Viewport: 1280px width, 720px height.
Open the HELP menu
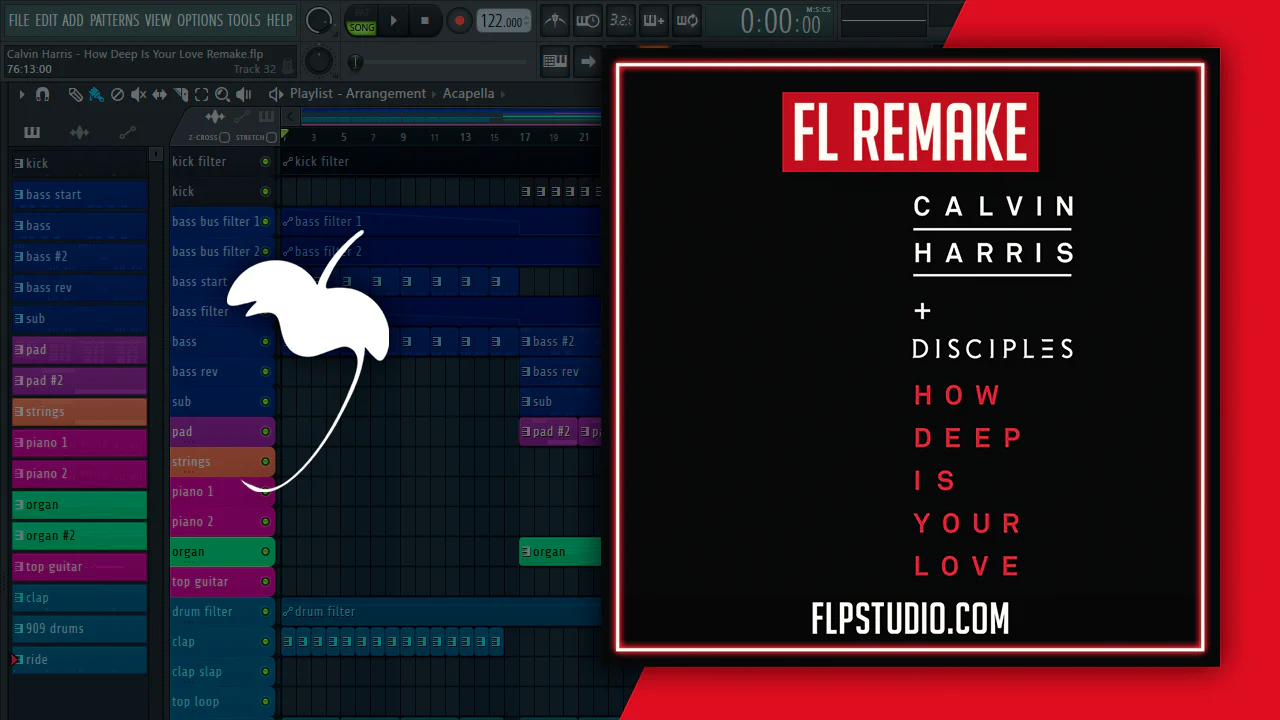pyautogui.click(x=280, y=20)
